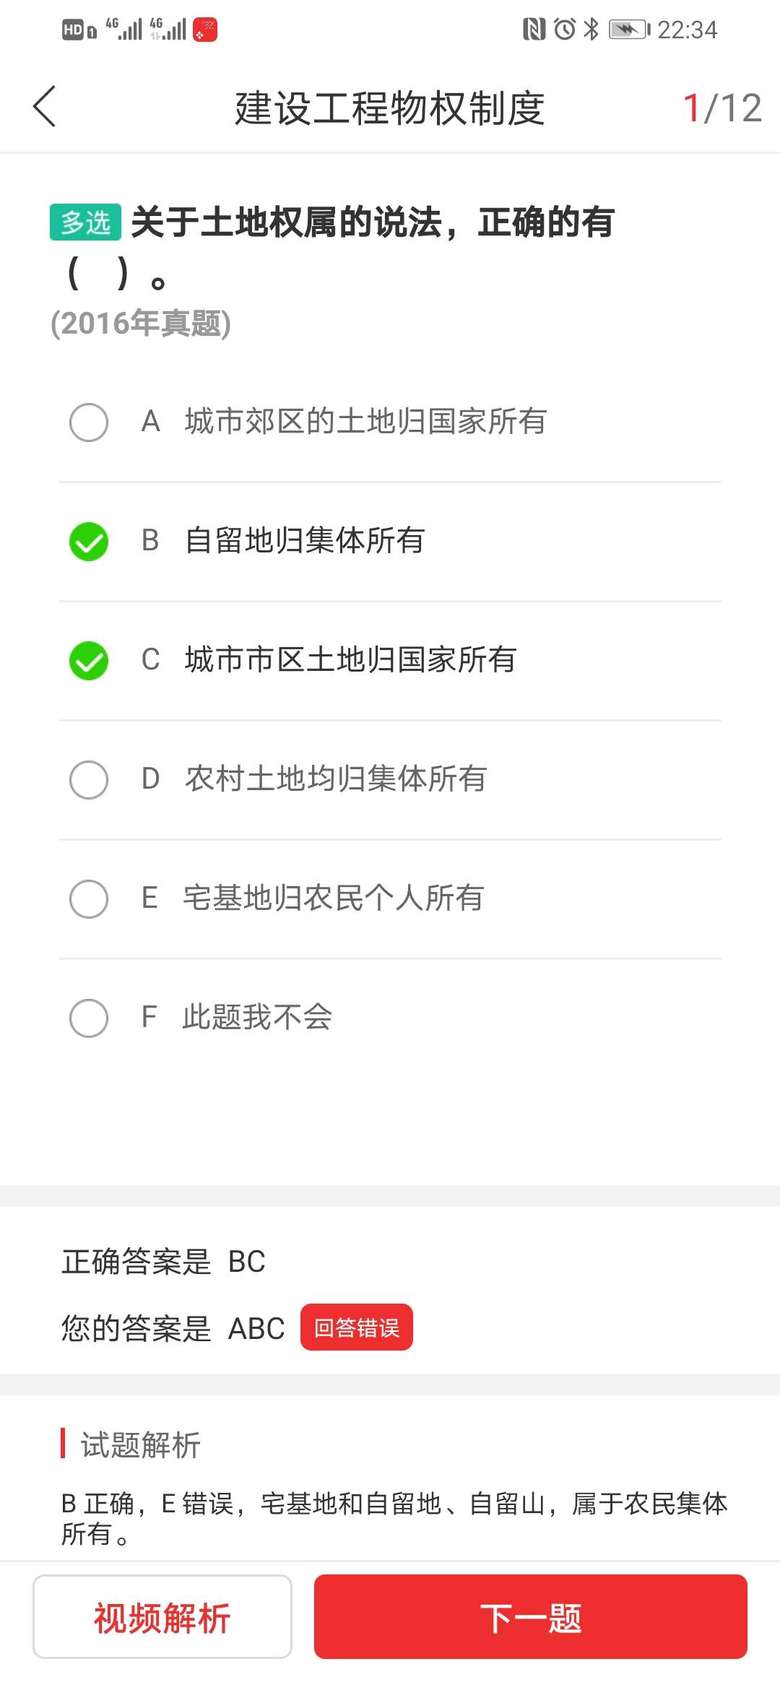Screen dimensions: 780x1690
Task: Tap the red app notification icon
Action: tap(205, 30)
